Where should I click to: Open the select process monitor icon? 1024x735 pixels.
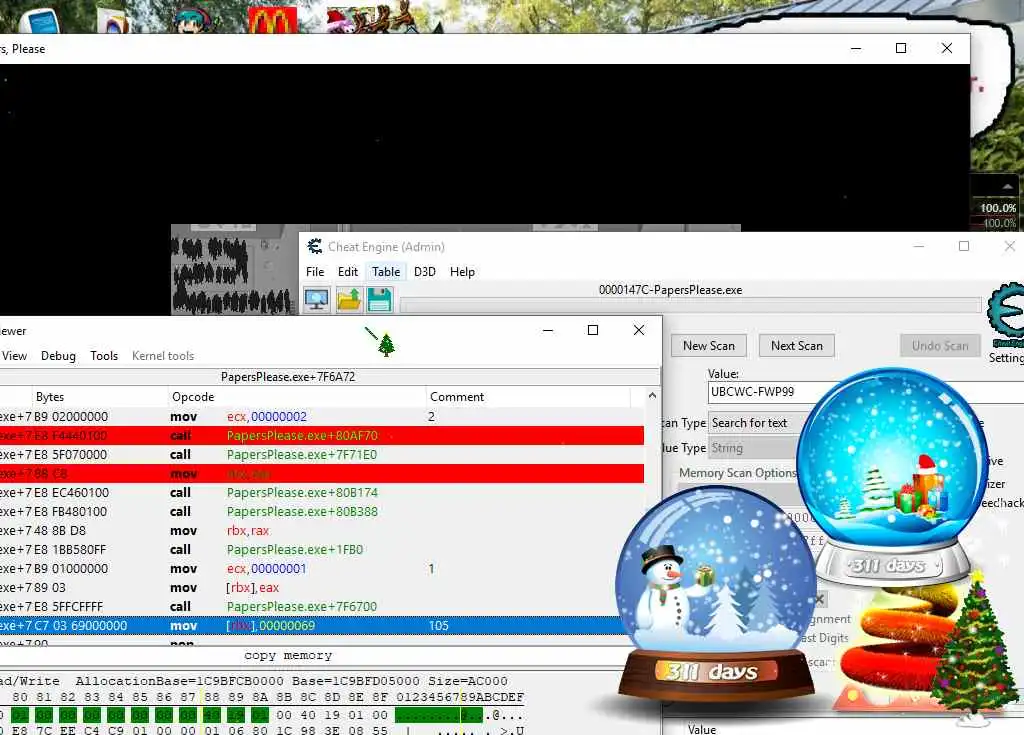click(x=317, y=300)
